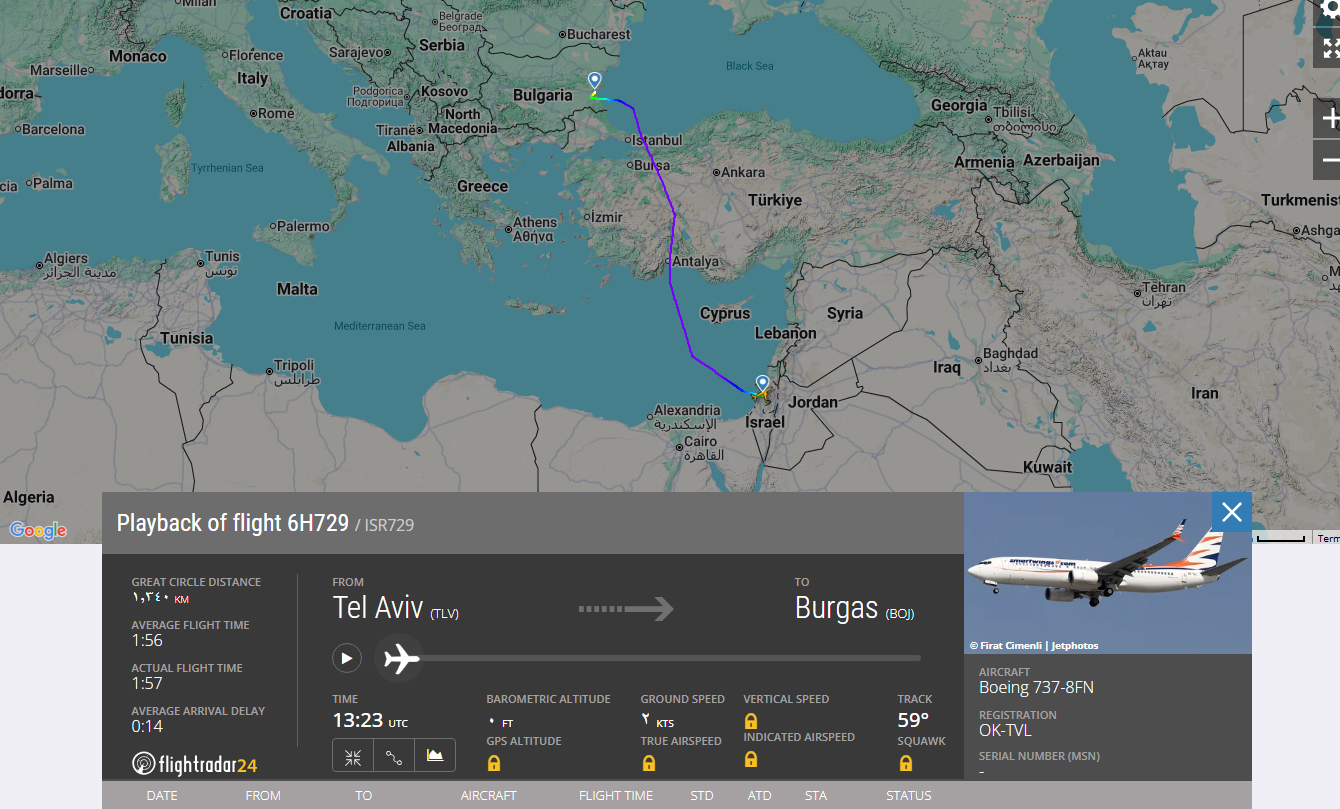Image resolution: width=1340 pixels, height=809 pixels.
Task: Enter fullscreen map view
Action: tap(1330, 48)
